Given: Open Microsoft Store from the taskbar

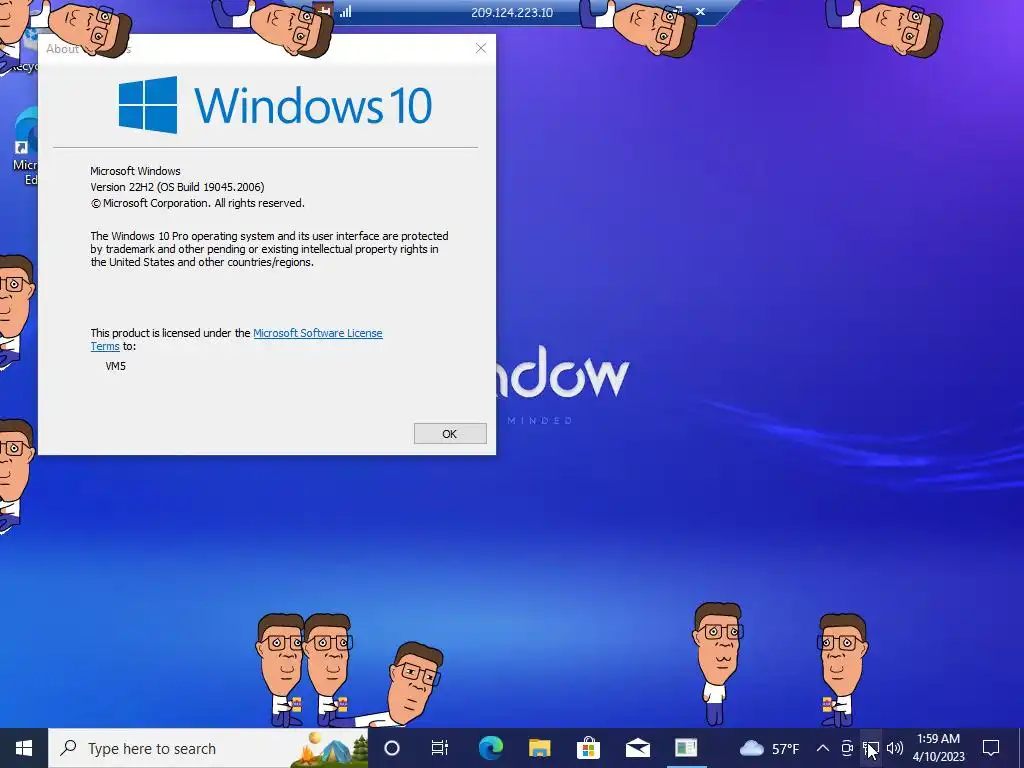Looking at the screenshot, I should (x=588, y=748).
